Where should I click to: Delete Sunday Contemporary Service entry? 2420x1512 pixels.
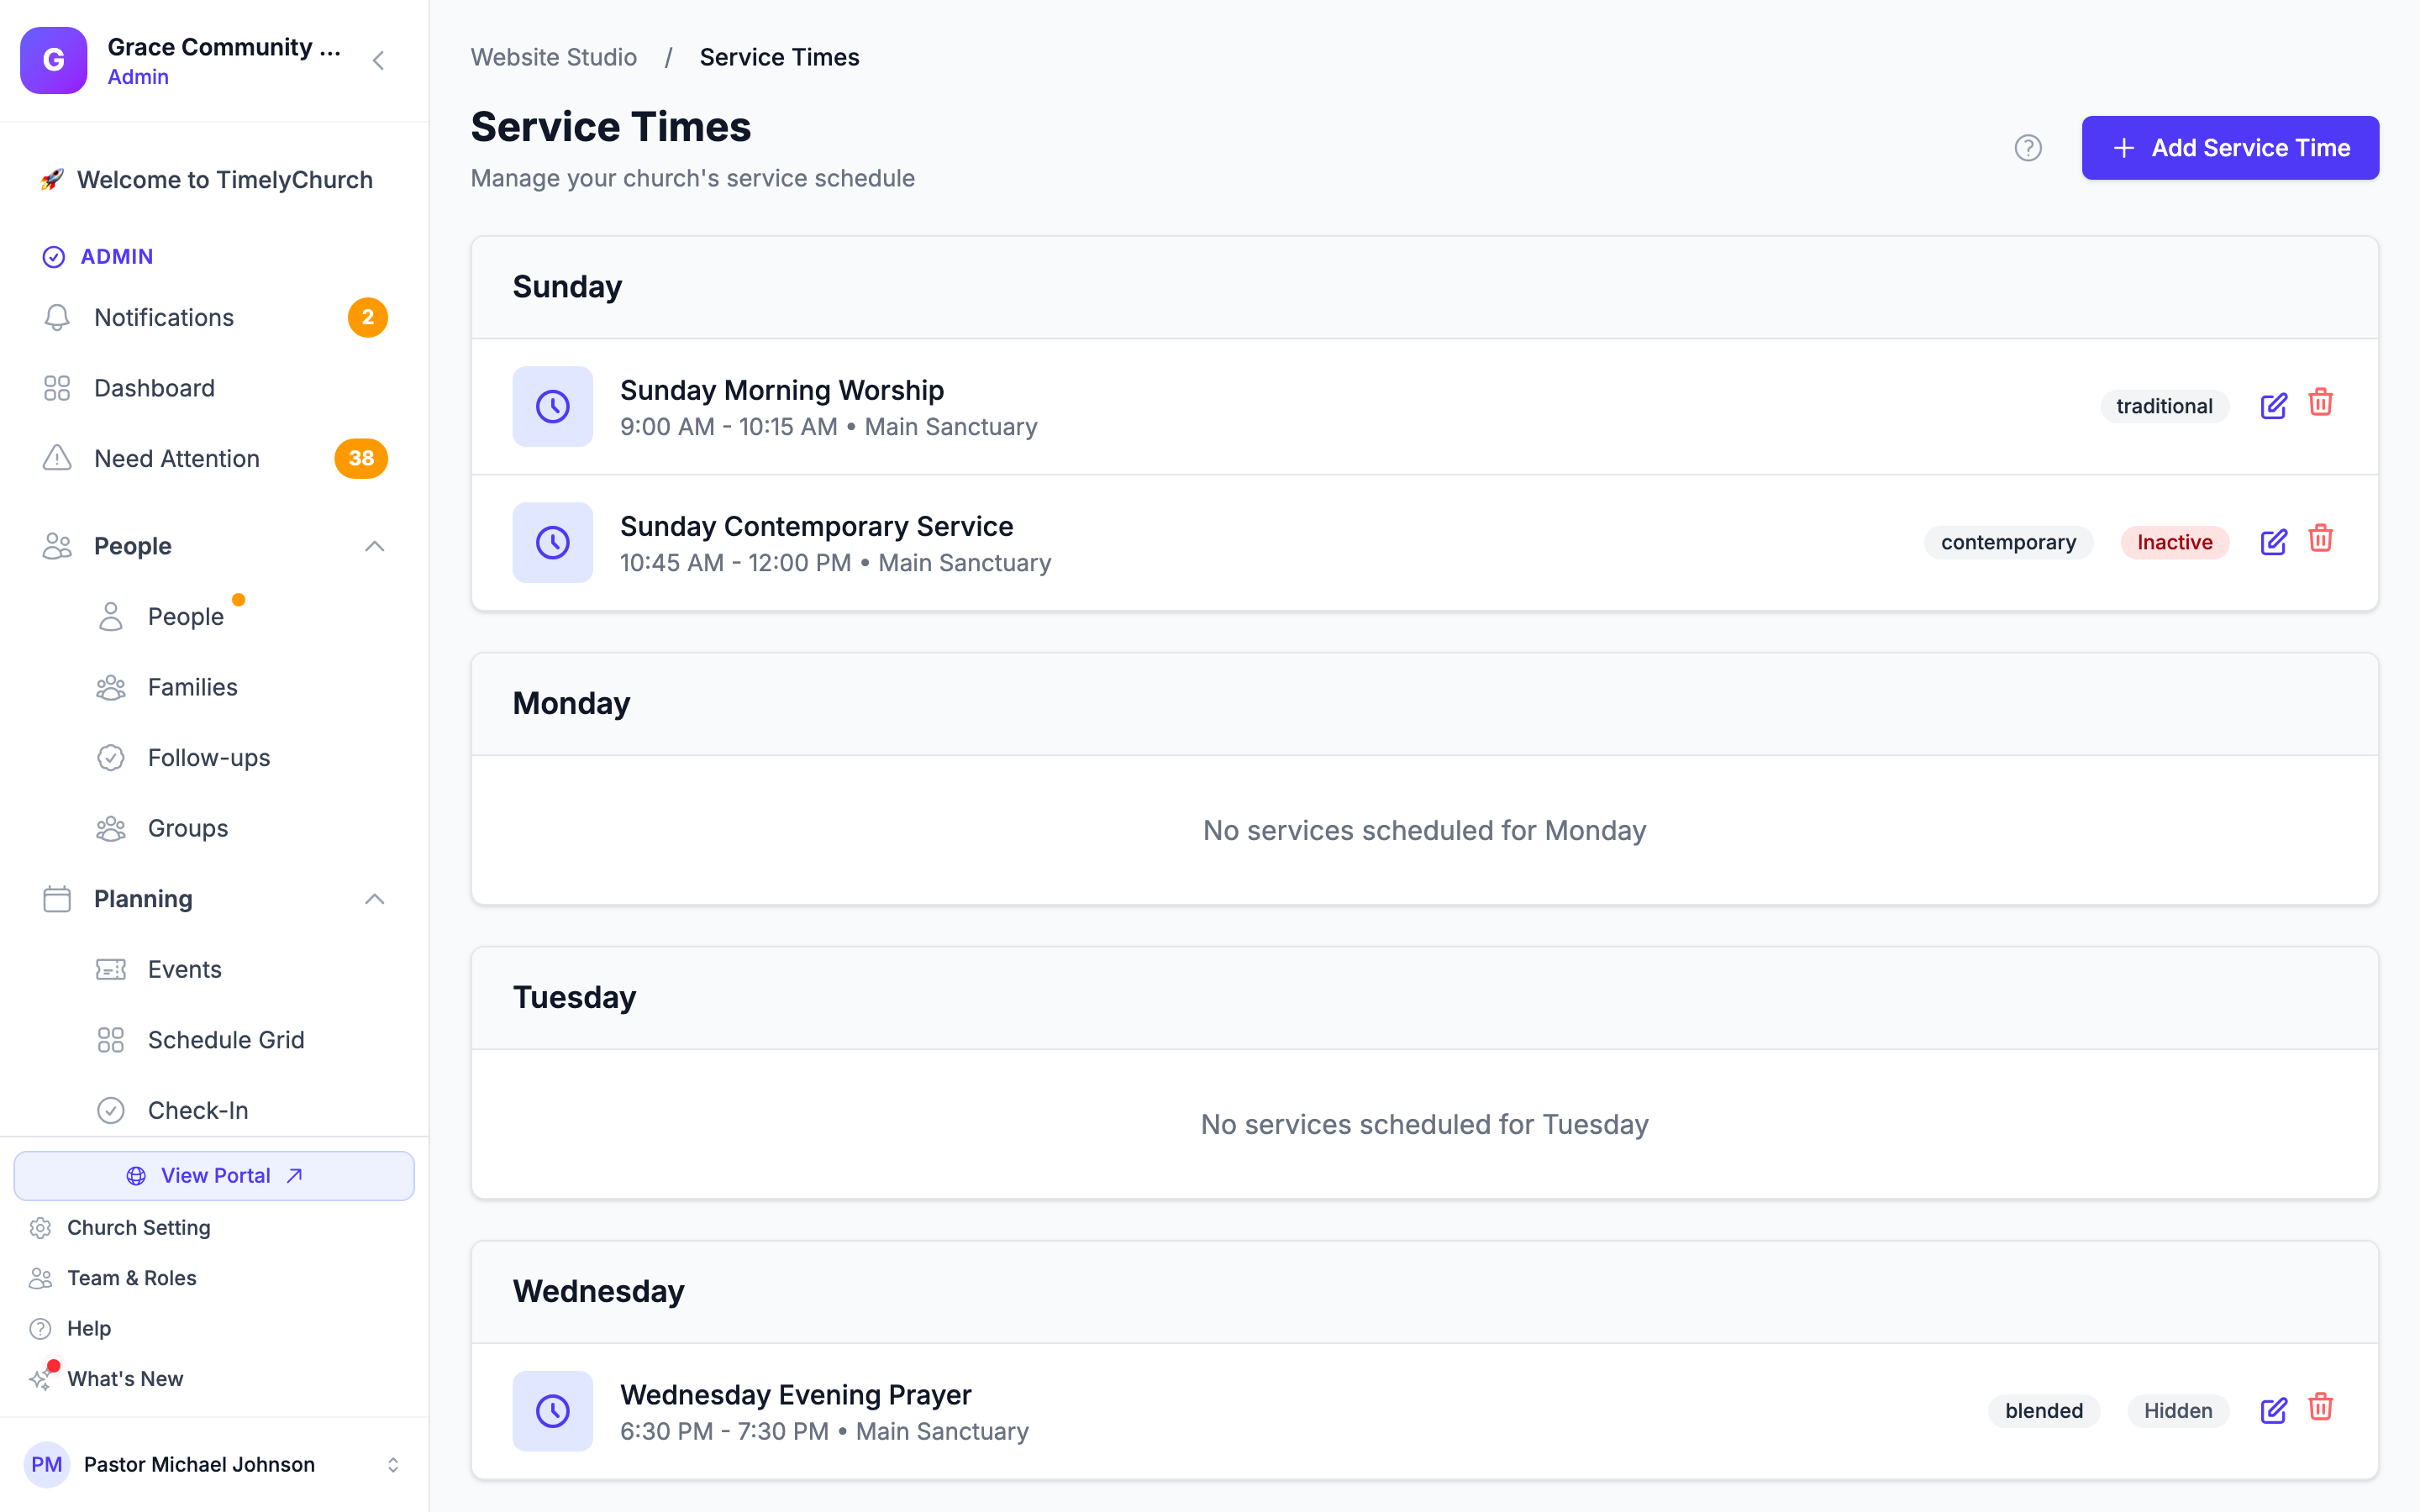2320,539
